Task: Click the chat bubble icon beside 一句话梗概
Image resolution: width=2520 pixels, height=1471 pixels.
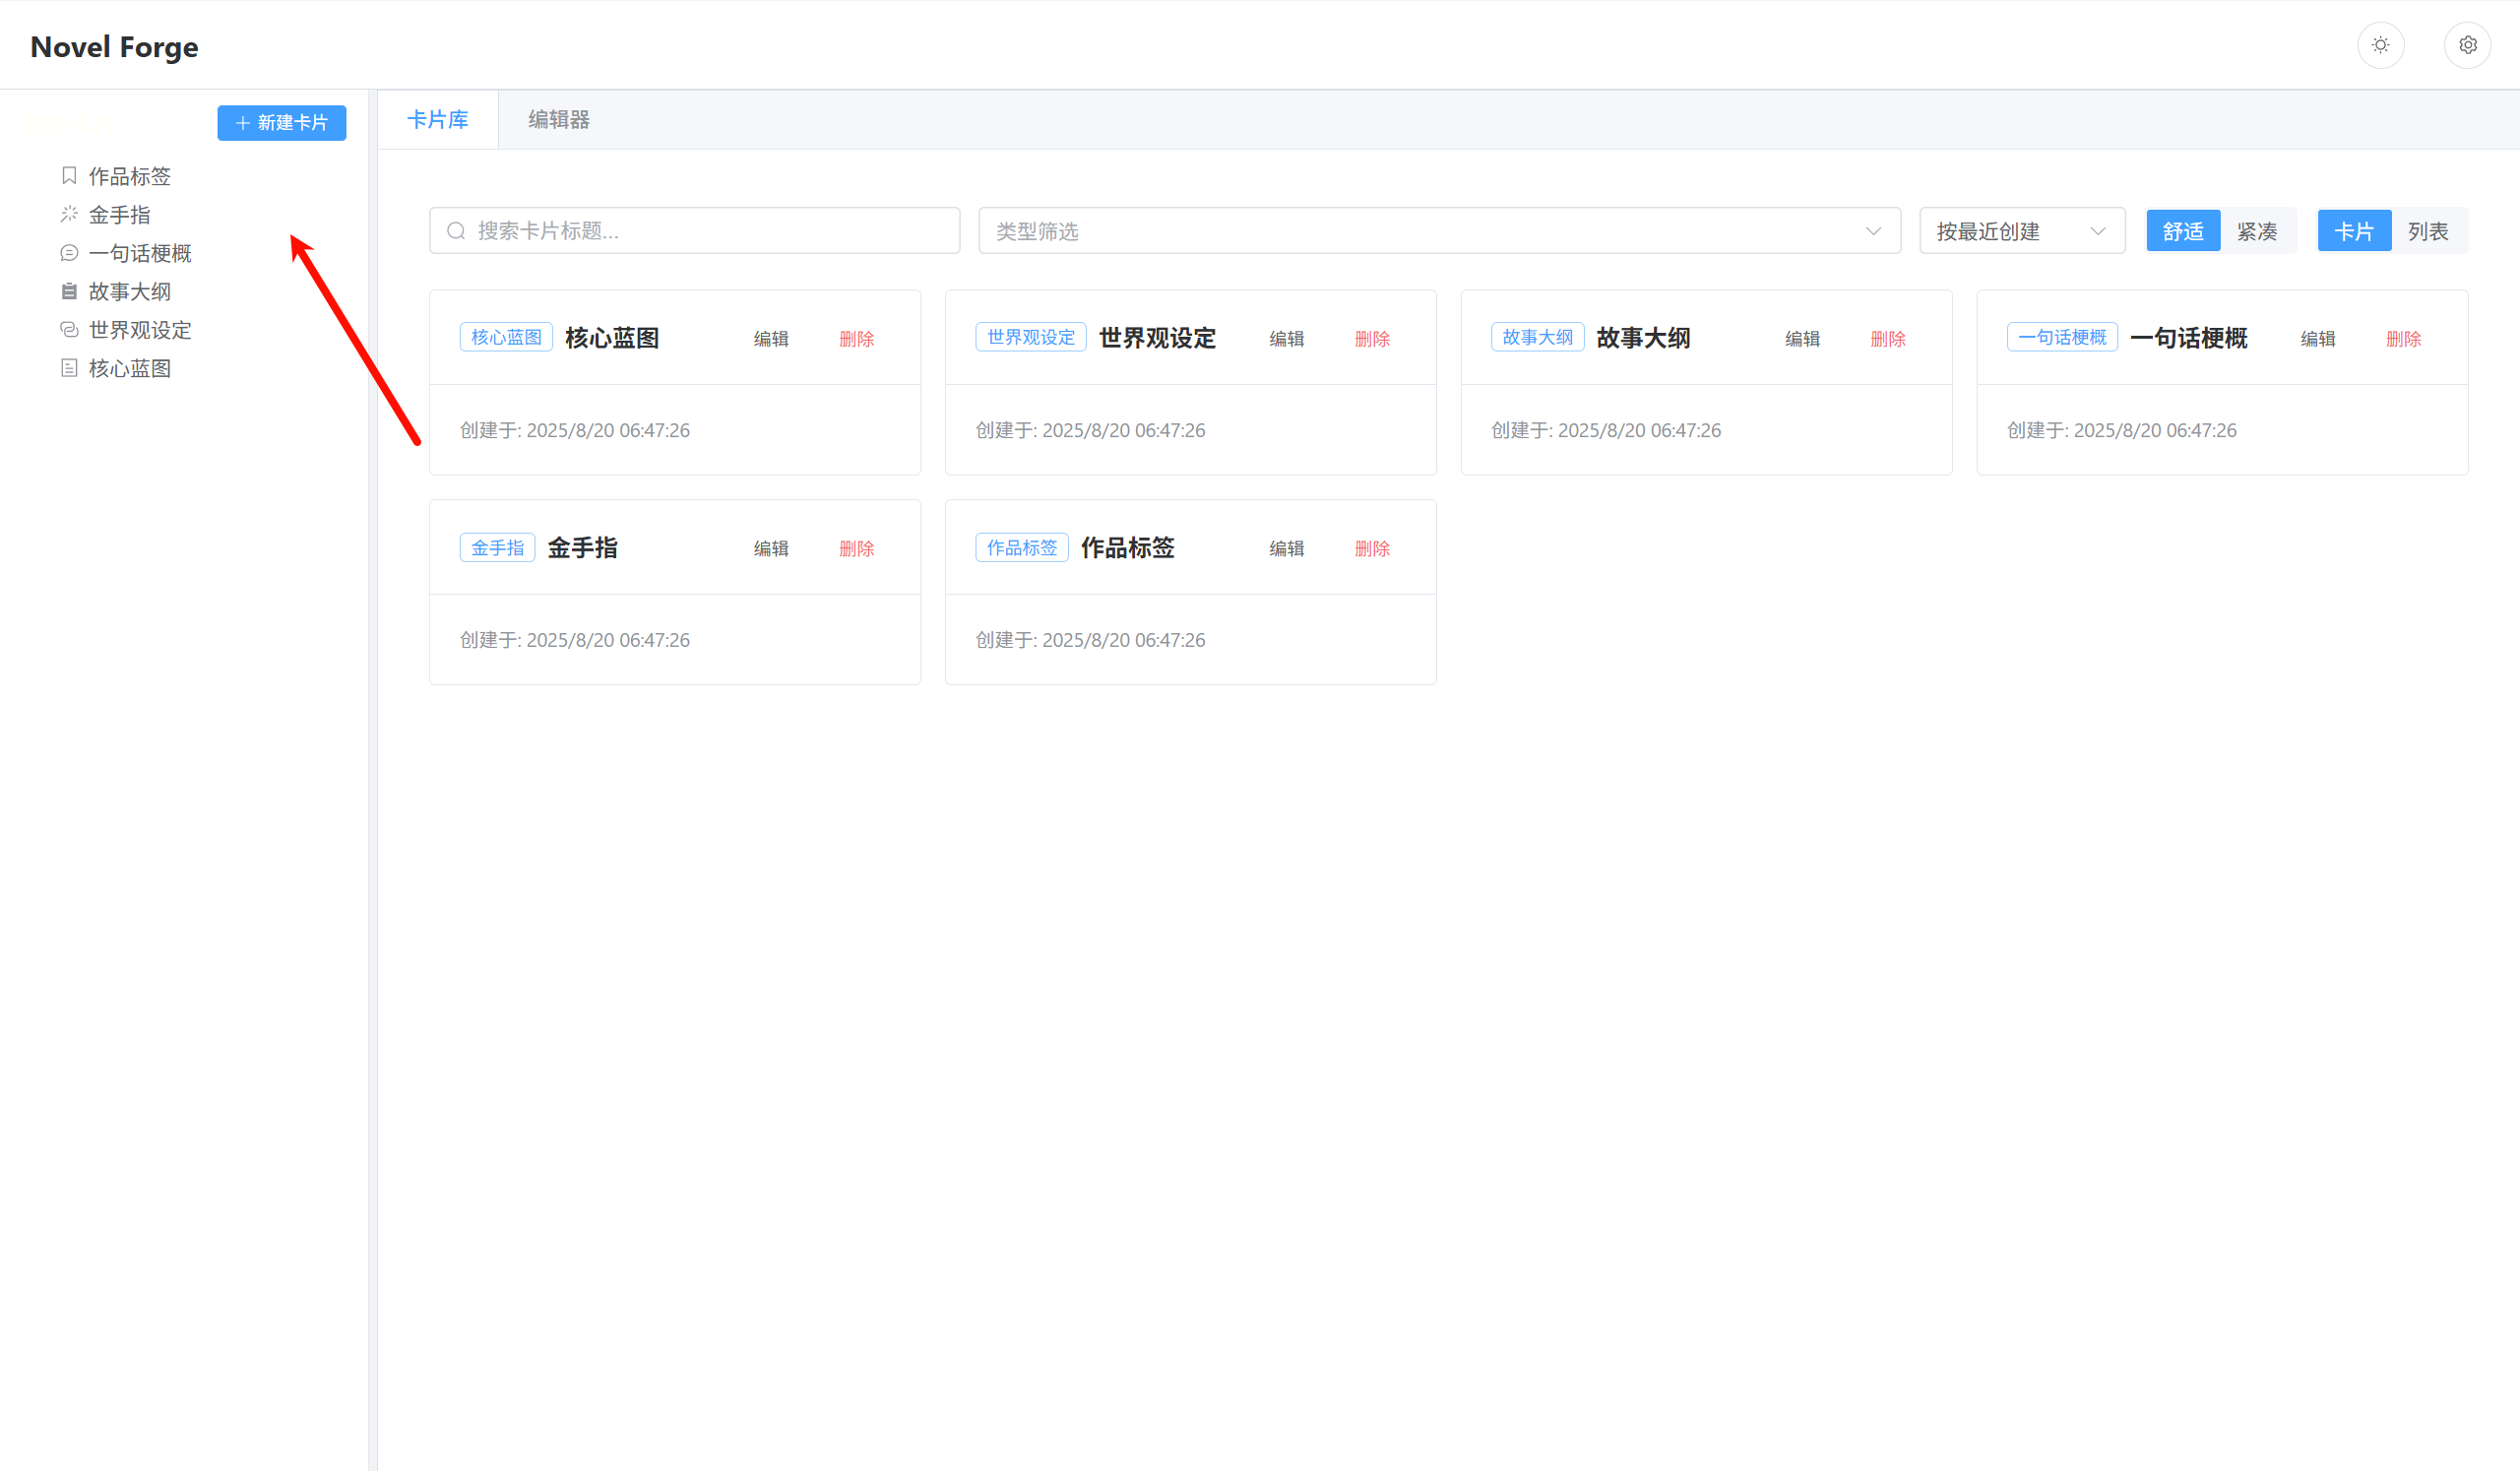Action: (69, 253)
